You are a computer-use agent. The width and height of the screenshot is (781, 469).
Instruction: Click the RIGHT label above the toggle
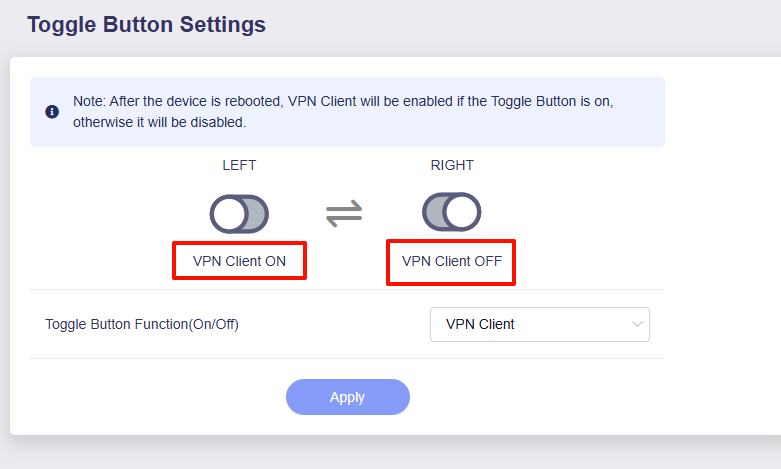coord(452,165)
